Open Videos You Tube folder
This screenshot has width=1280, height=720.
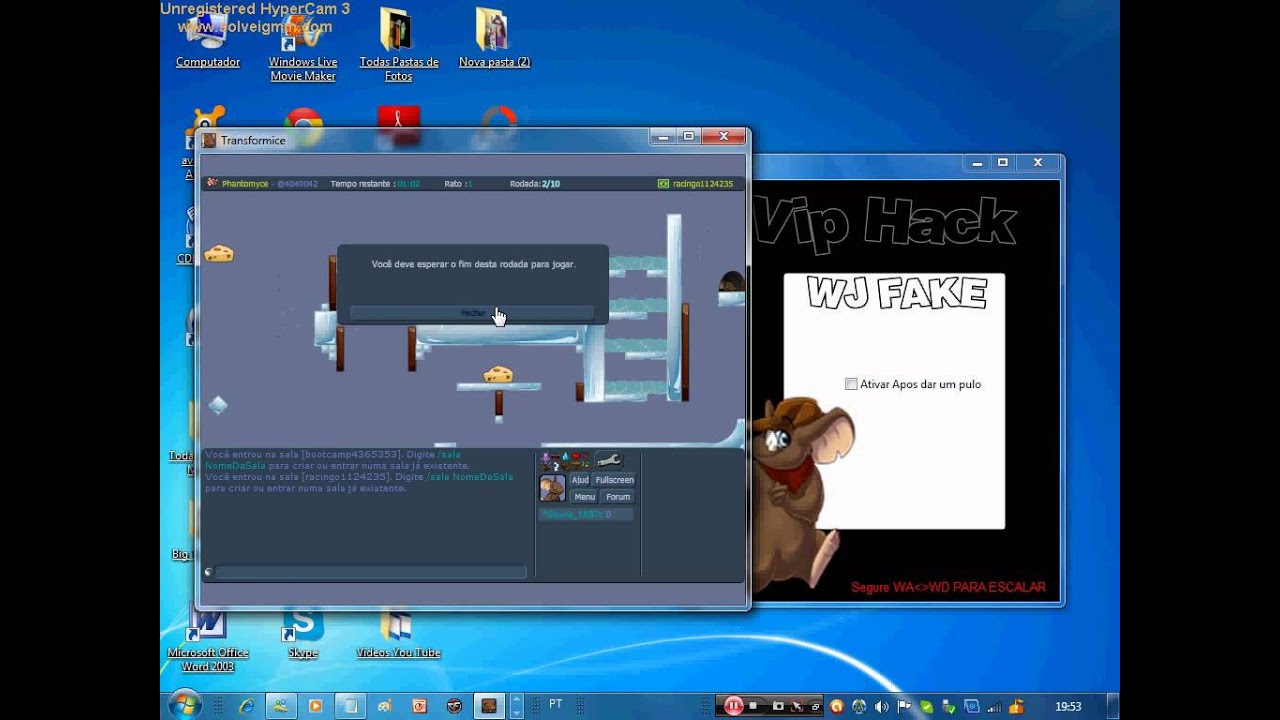click(398, 634)
